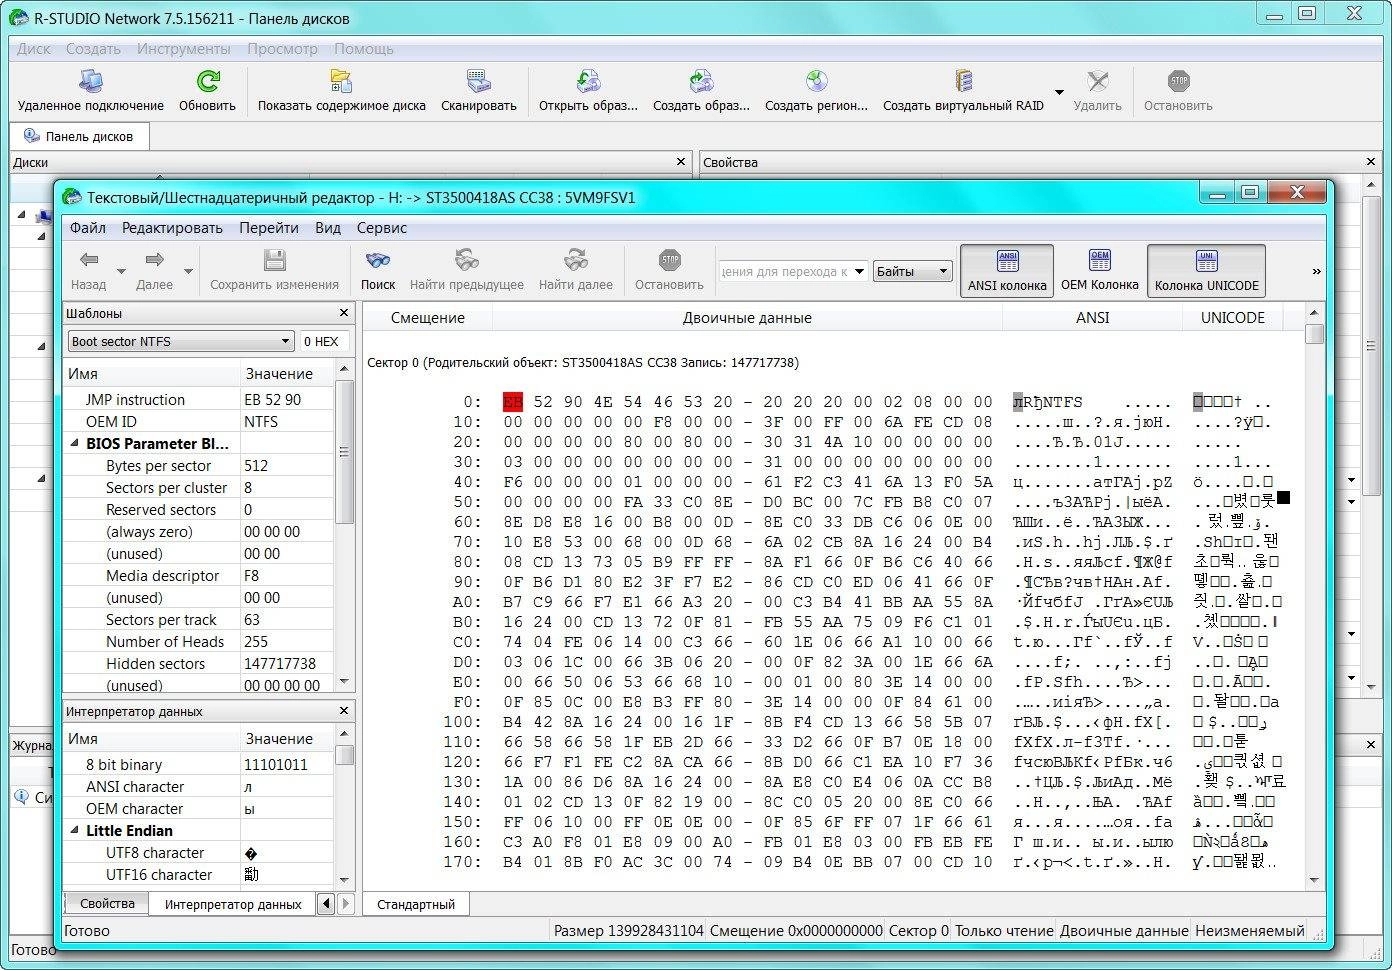Close the Диски panel in main window
Viewport: 1392px width, 970px height.
coord(681,162)
